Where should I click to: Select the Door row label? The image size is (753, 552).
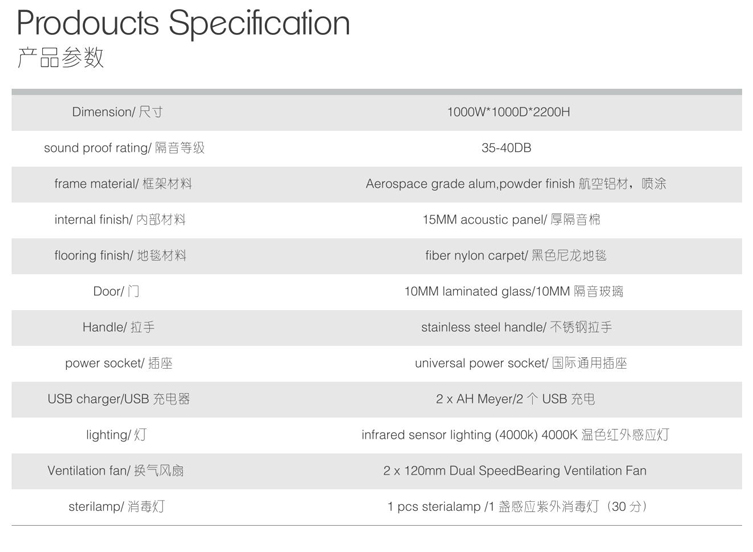116,291
